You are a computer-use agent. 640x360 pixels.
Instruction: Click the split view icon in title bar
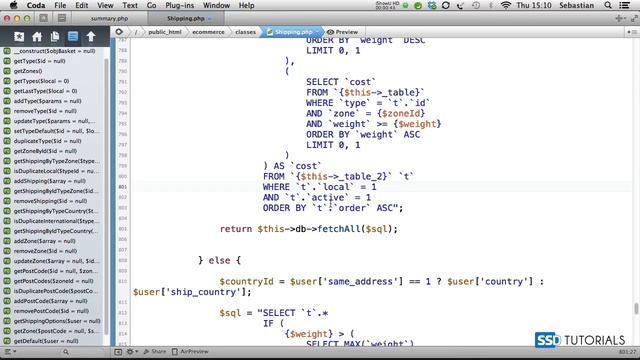tap(62, 18)
